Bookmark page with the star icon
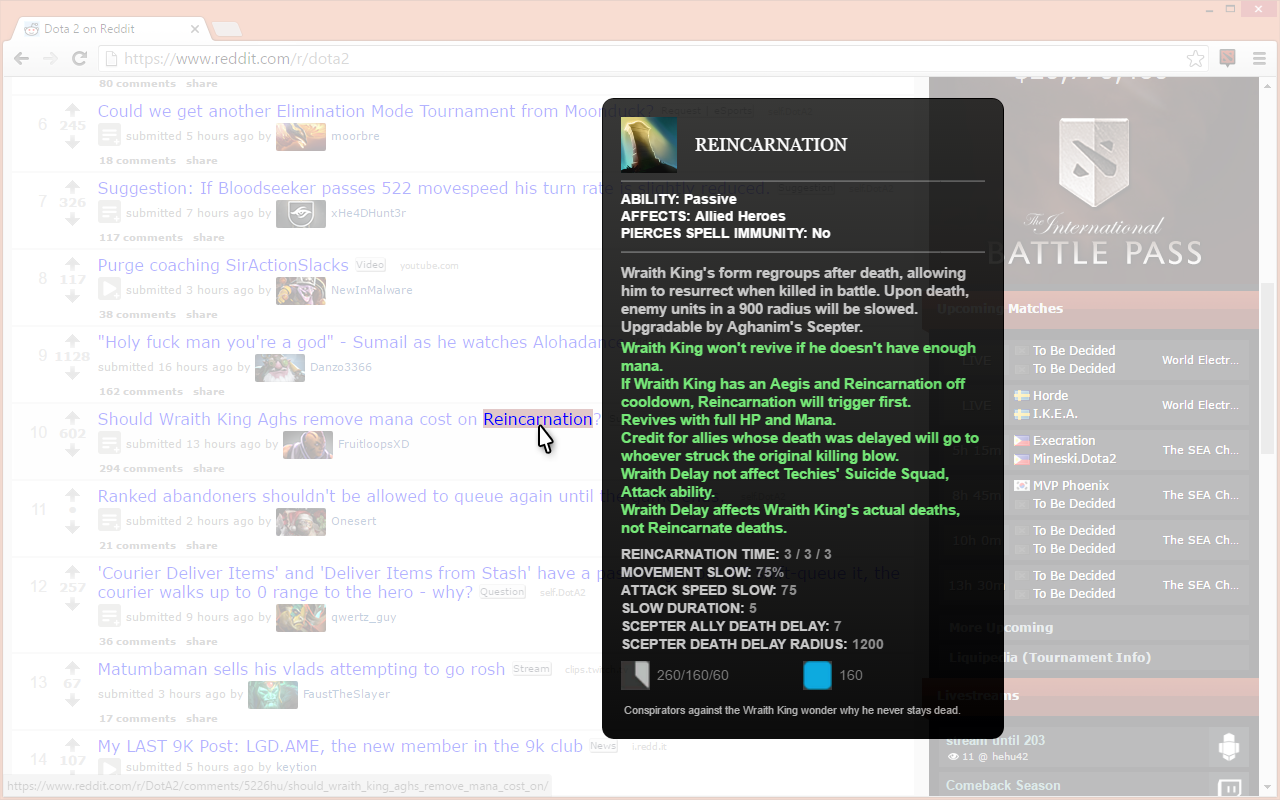 click(x=1195, y=59)
